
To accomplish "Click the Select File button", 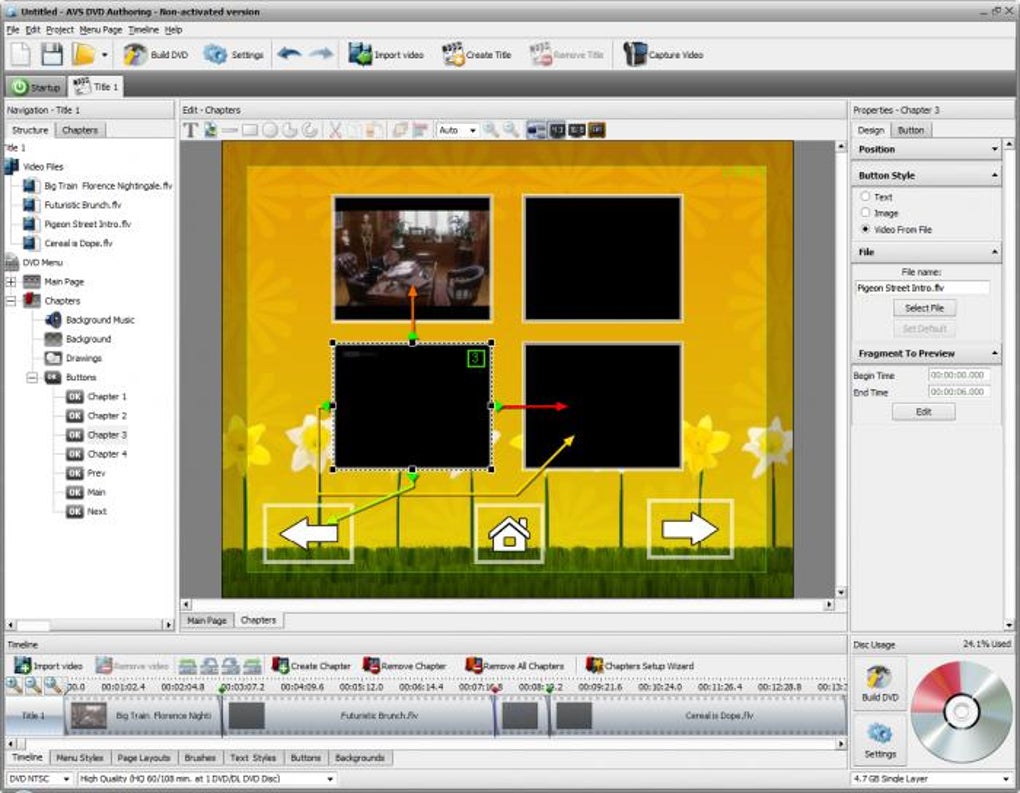I will click(924, 308).
